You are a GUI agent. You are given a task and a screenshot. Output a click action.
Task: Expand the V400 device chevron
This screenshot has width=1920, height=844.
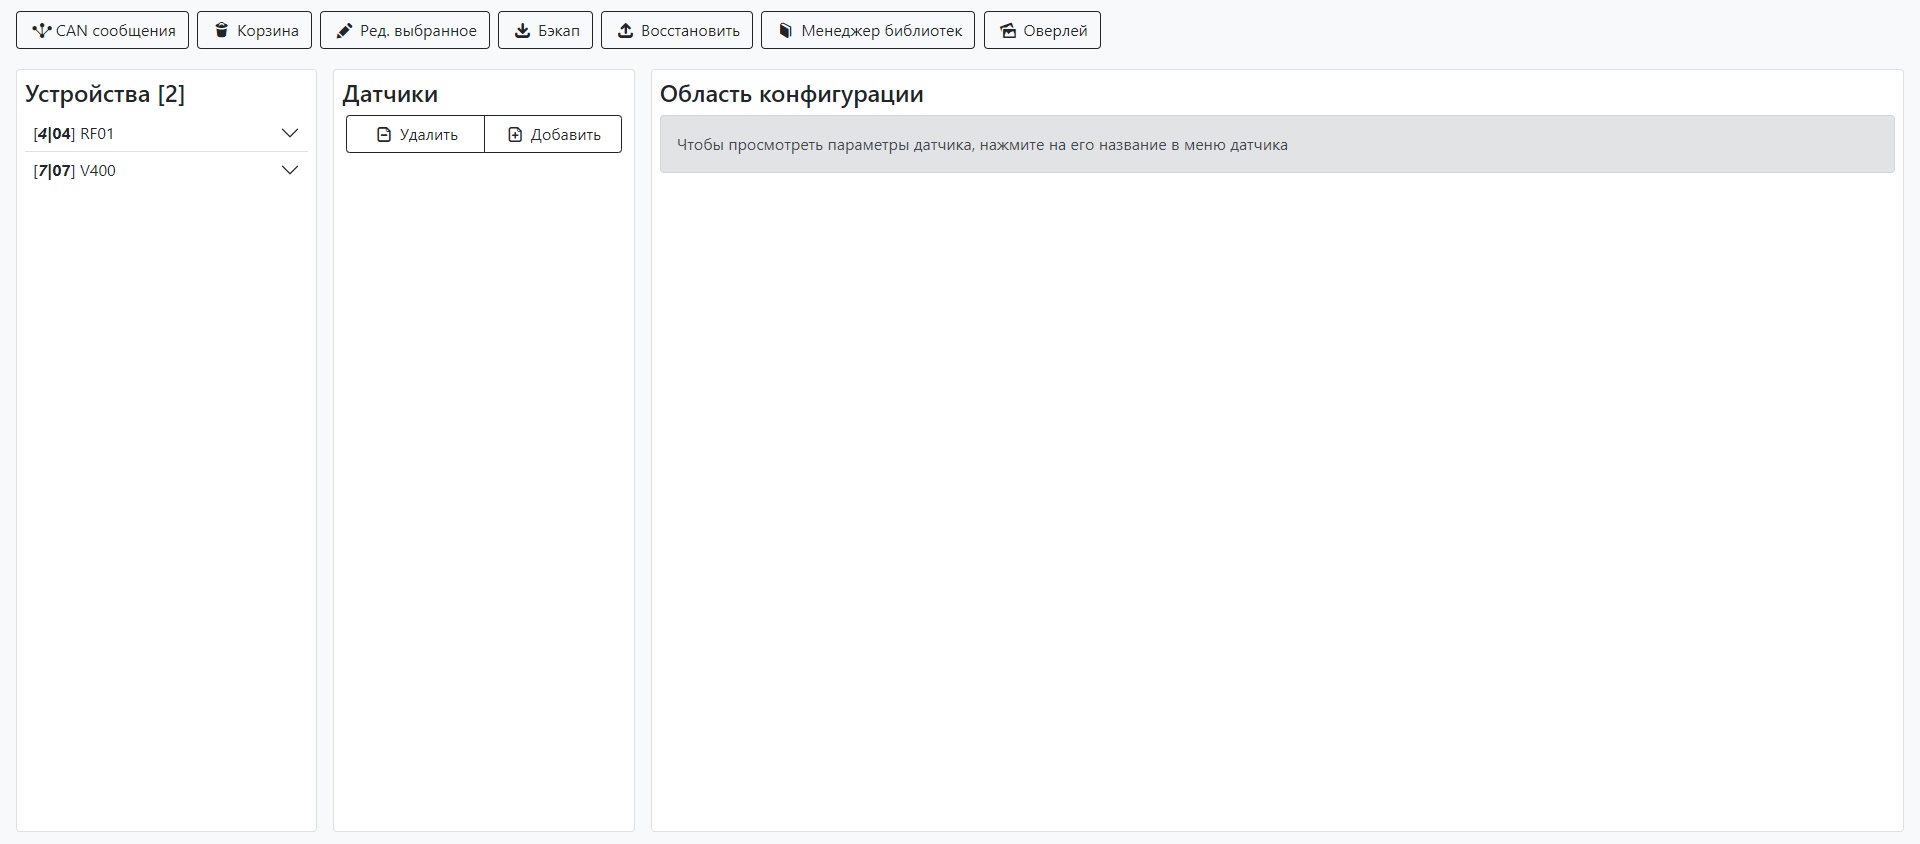coord(290,170)
